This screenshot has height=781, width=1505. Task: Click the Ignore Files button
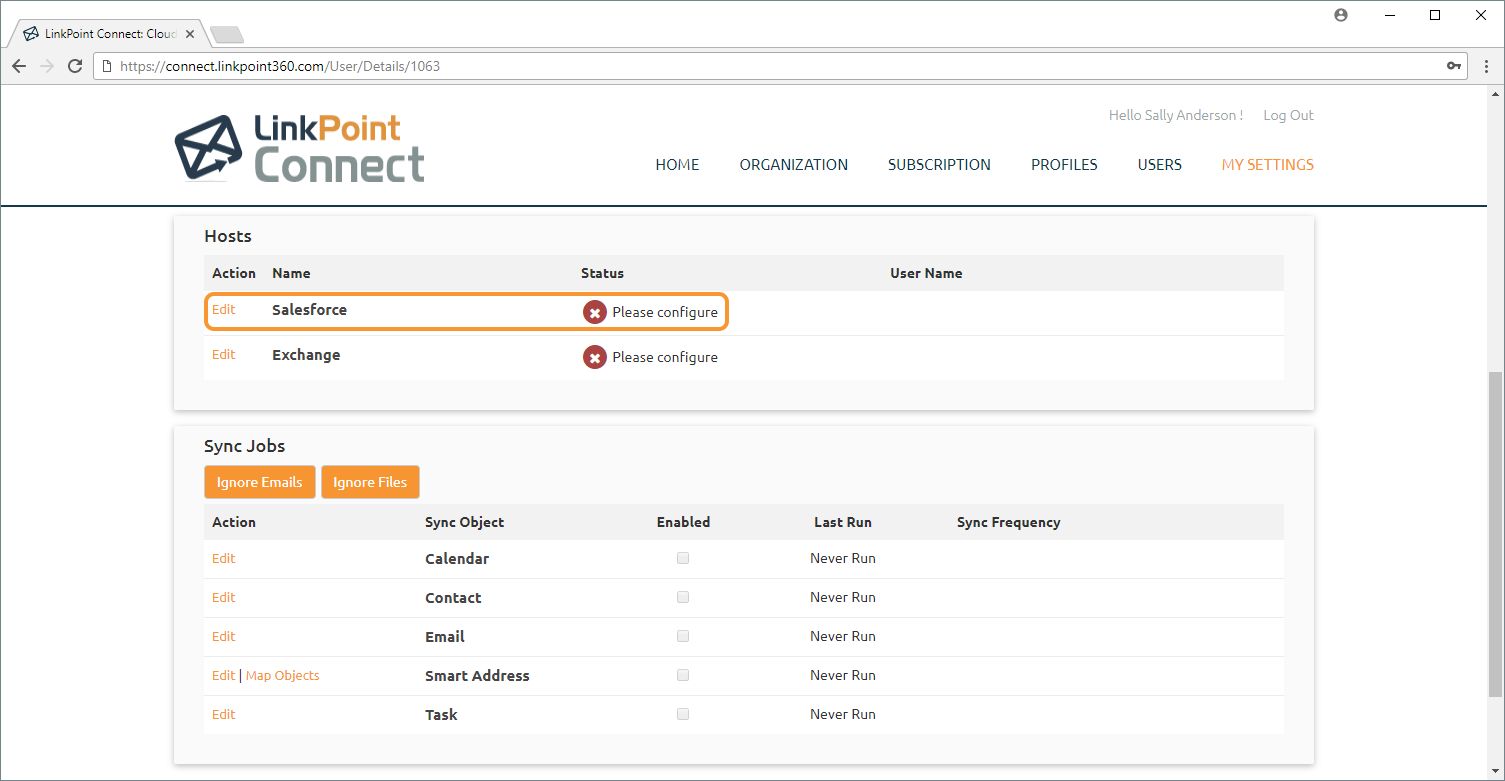point(370,482)
